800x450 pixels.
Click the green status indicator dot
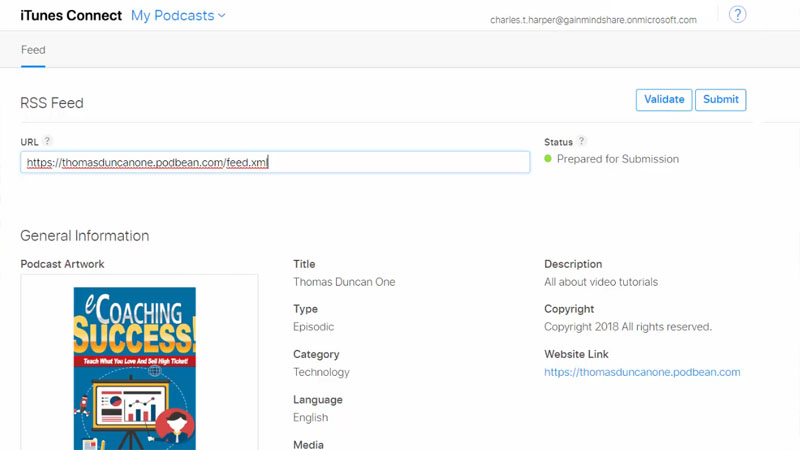[x=548, y=159]
